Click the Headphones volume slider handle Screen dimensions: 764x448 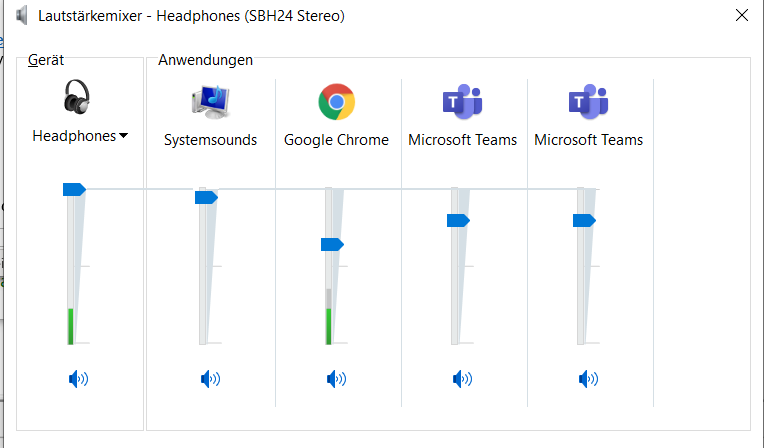pos(75,189)
